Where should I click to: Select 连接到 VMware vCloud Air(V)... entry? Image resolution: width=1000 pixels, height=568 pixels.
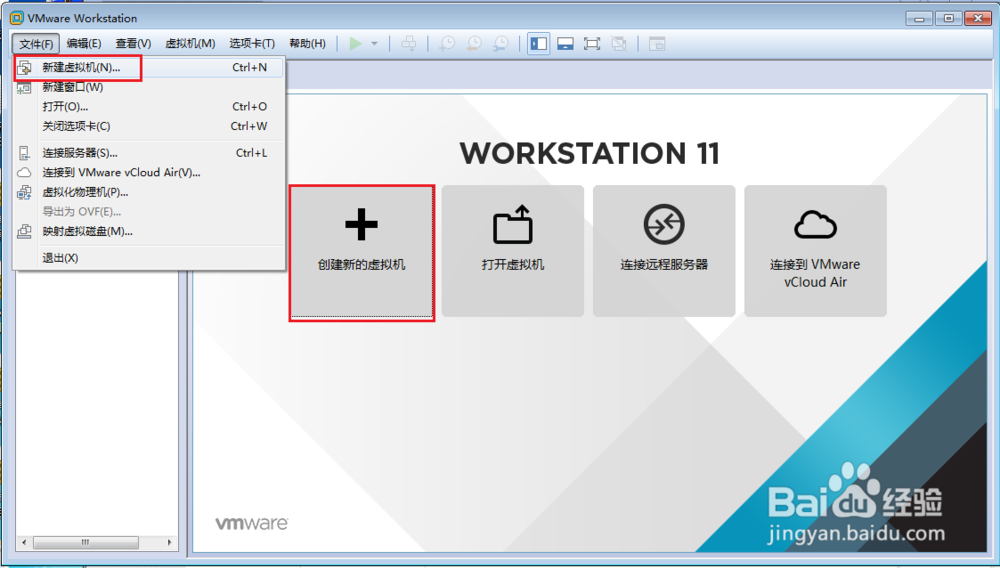click(x=149, y=173)
